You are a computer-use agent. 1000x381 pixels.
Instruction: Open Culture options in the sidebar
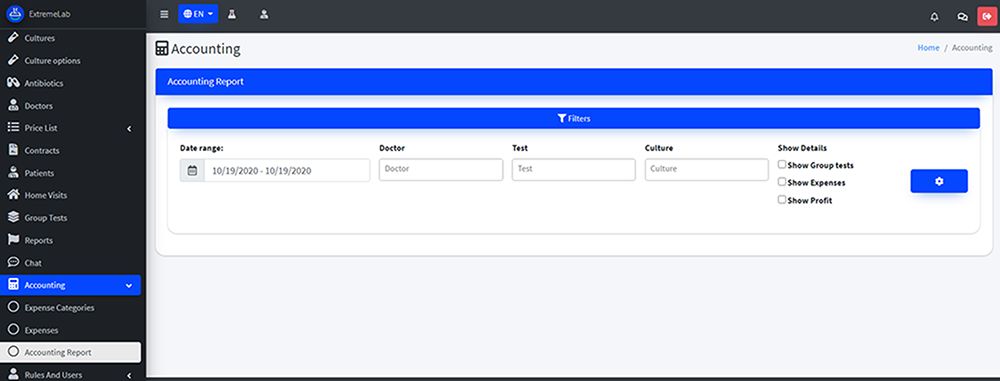70,61
